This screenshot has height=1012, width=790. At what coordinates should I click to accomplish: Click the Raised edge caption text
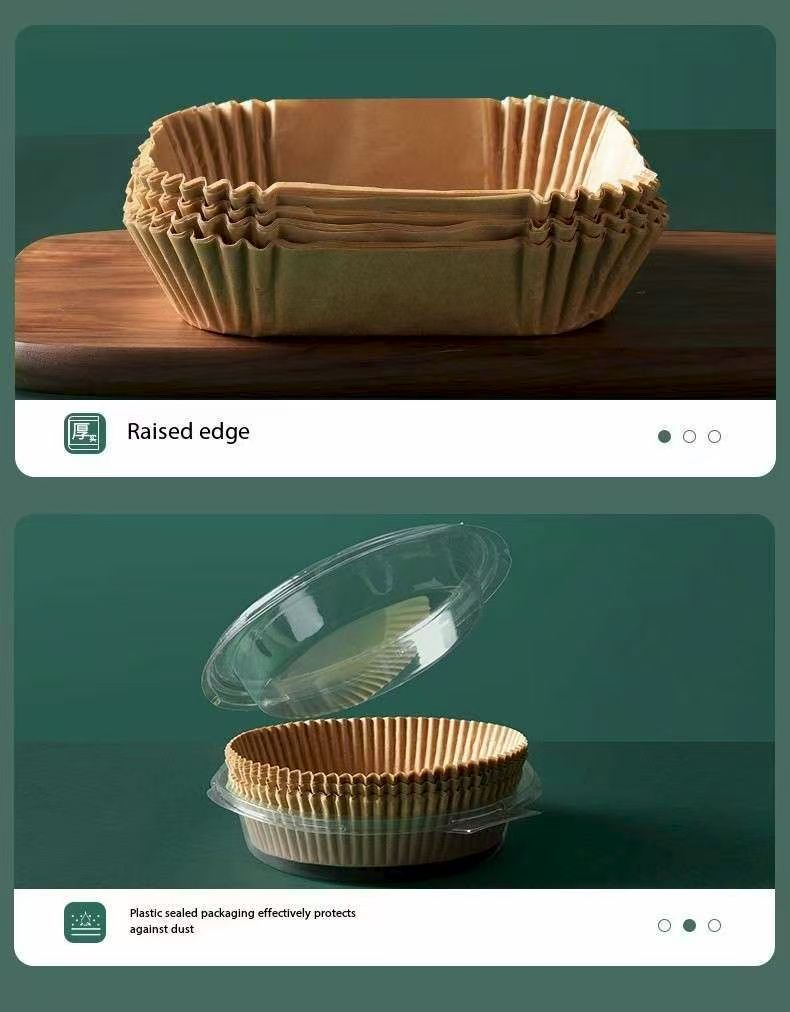click(x=188, y=432)
